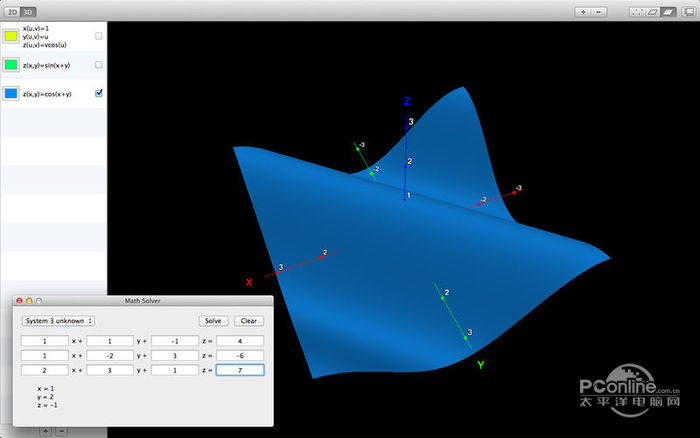This screenshot has height=438, width=700.
Task: Click the second equation z coefficient field showing 3
Action: click(175, 356)
